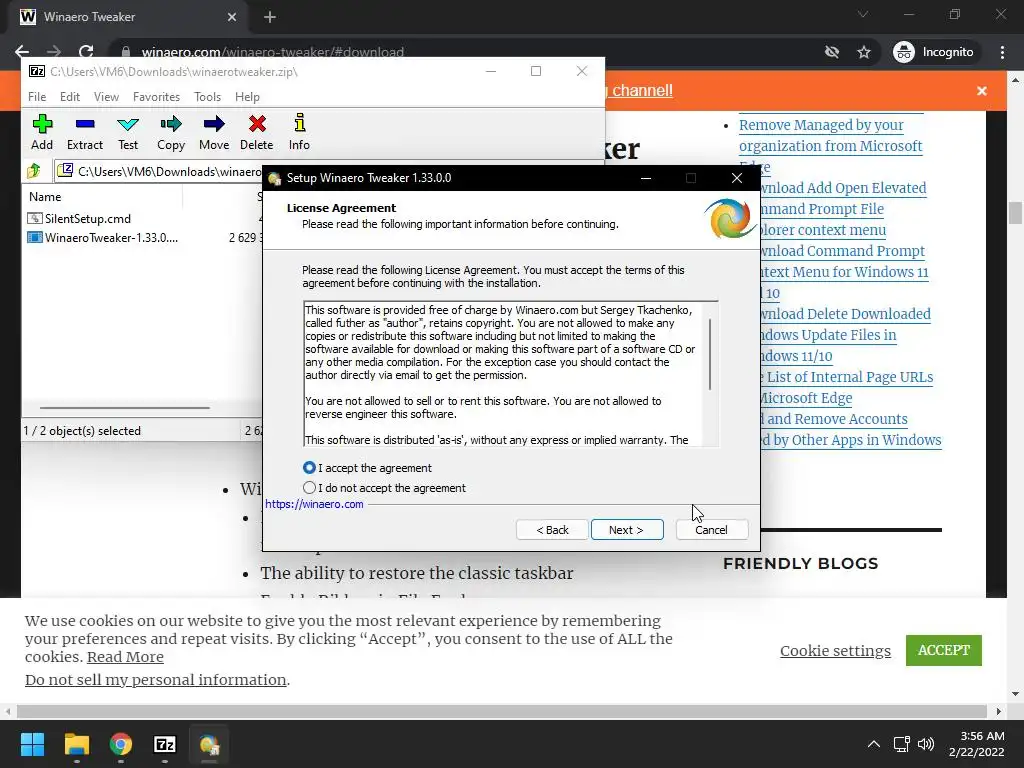Bookmark this page with the star icon
Screen dimensions: 1024x768
(x=864, y=52)
